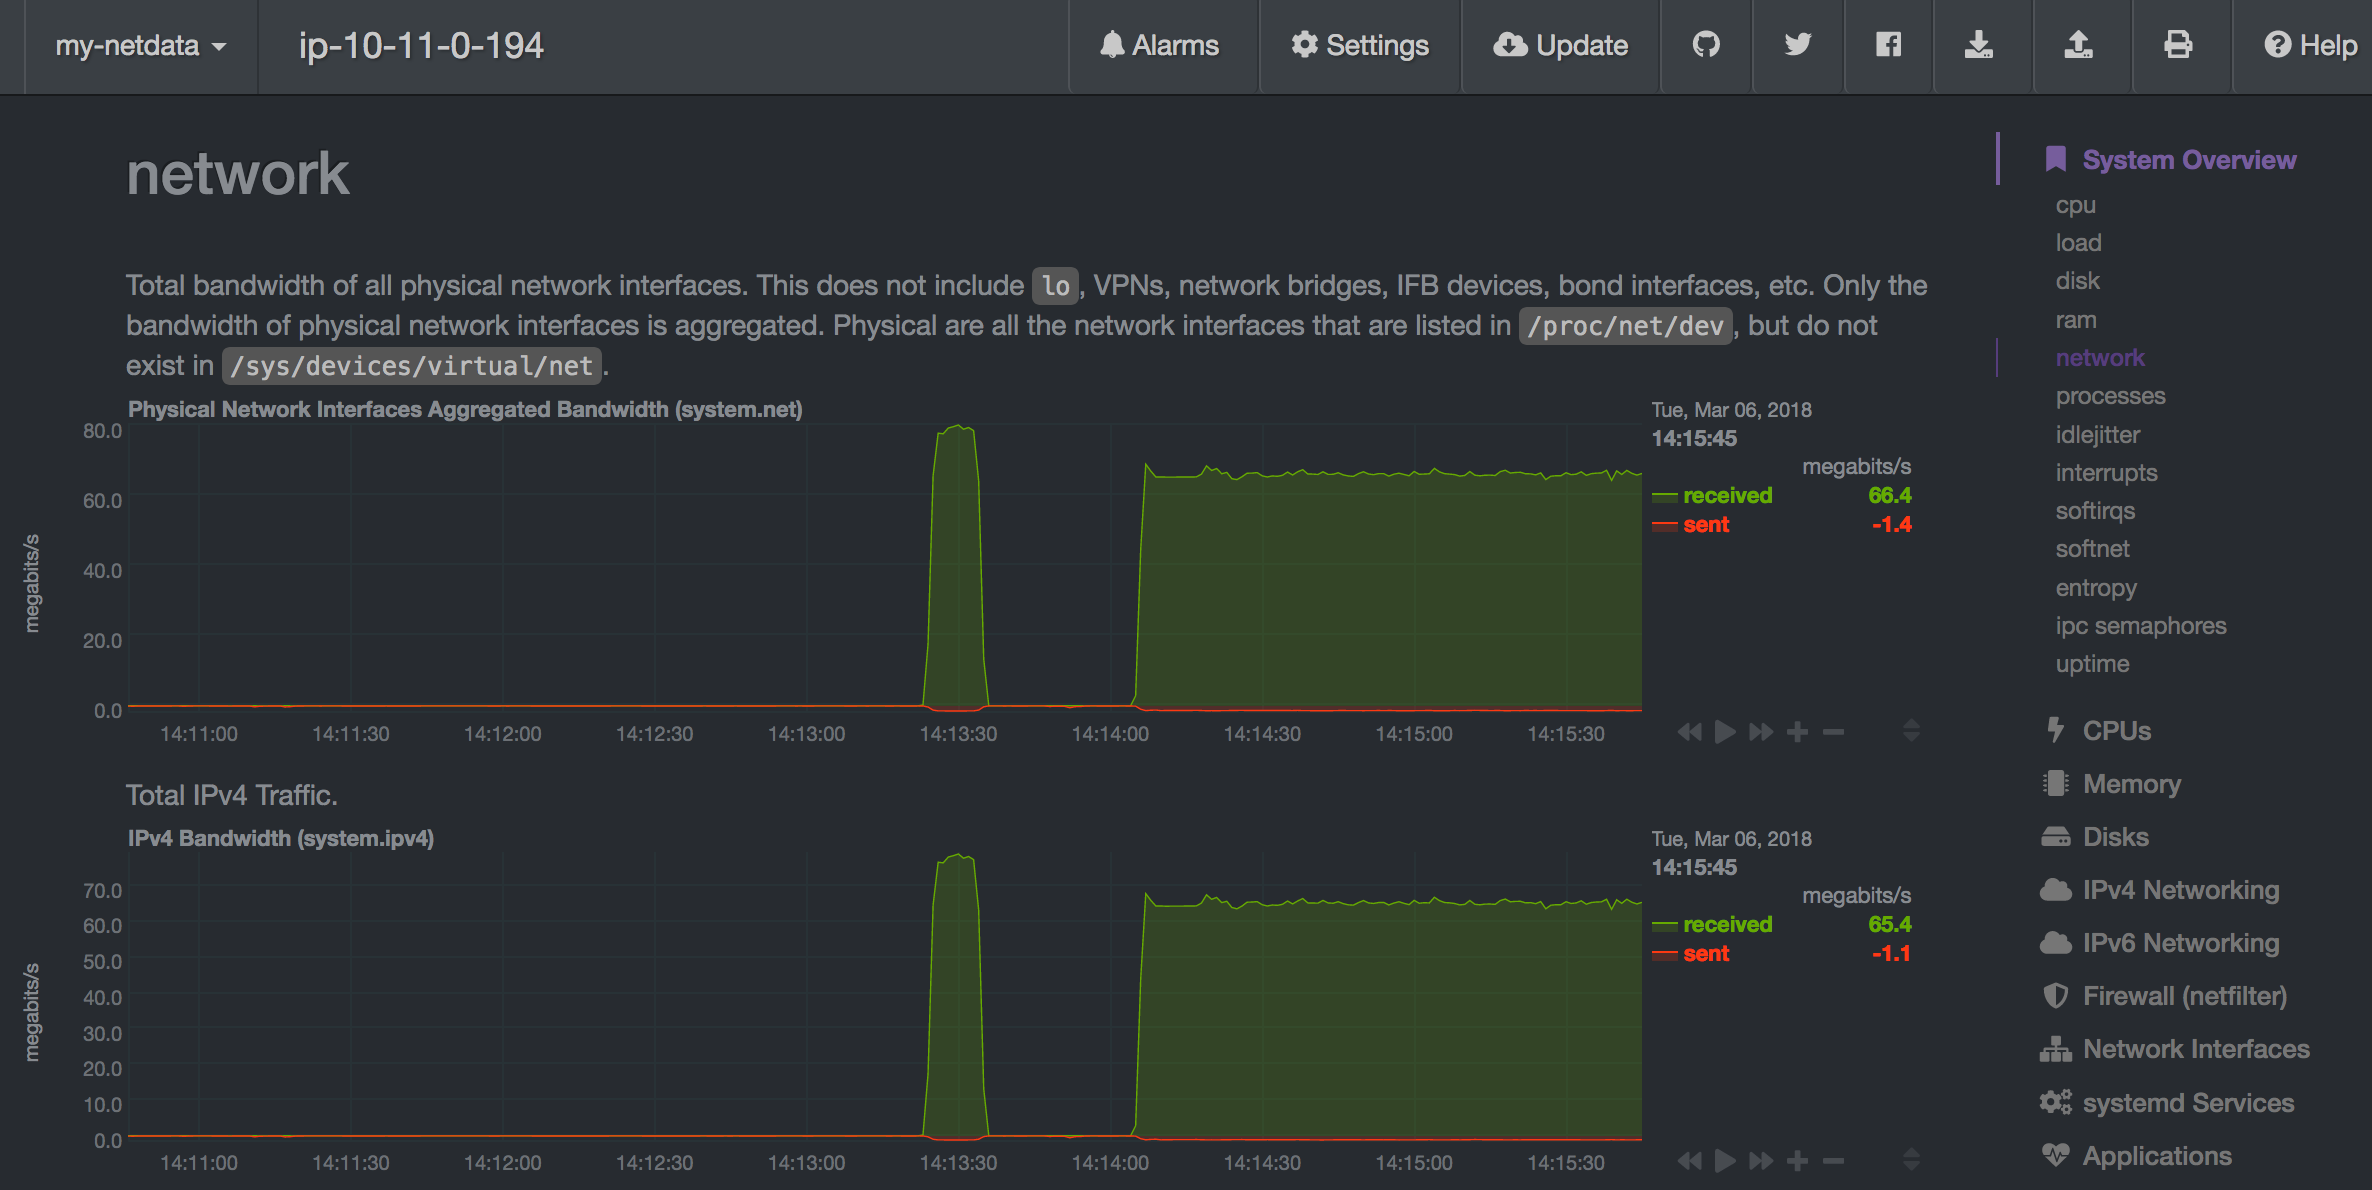Jump to the entropy section
The image size is (2372, 1190).
(2096, 588)
